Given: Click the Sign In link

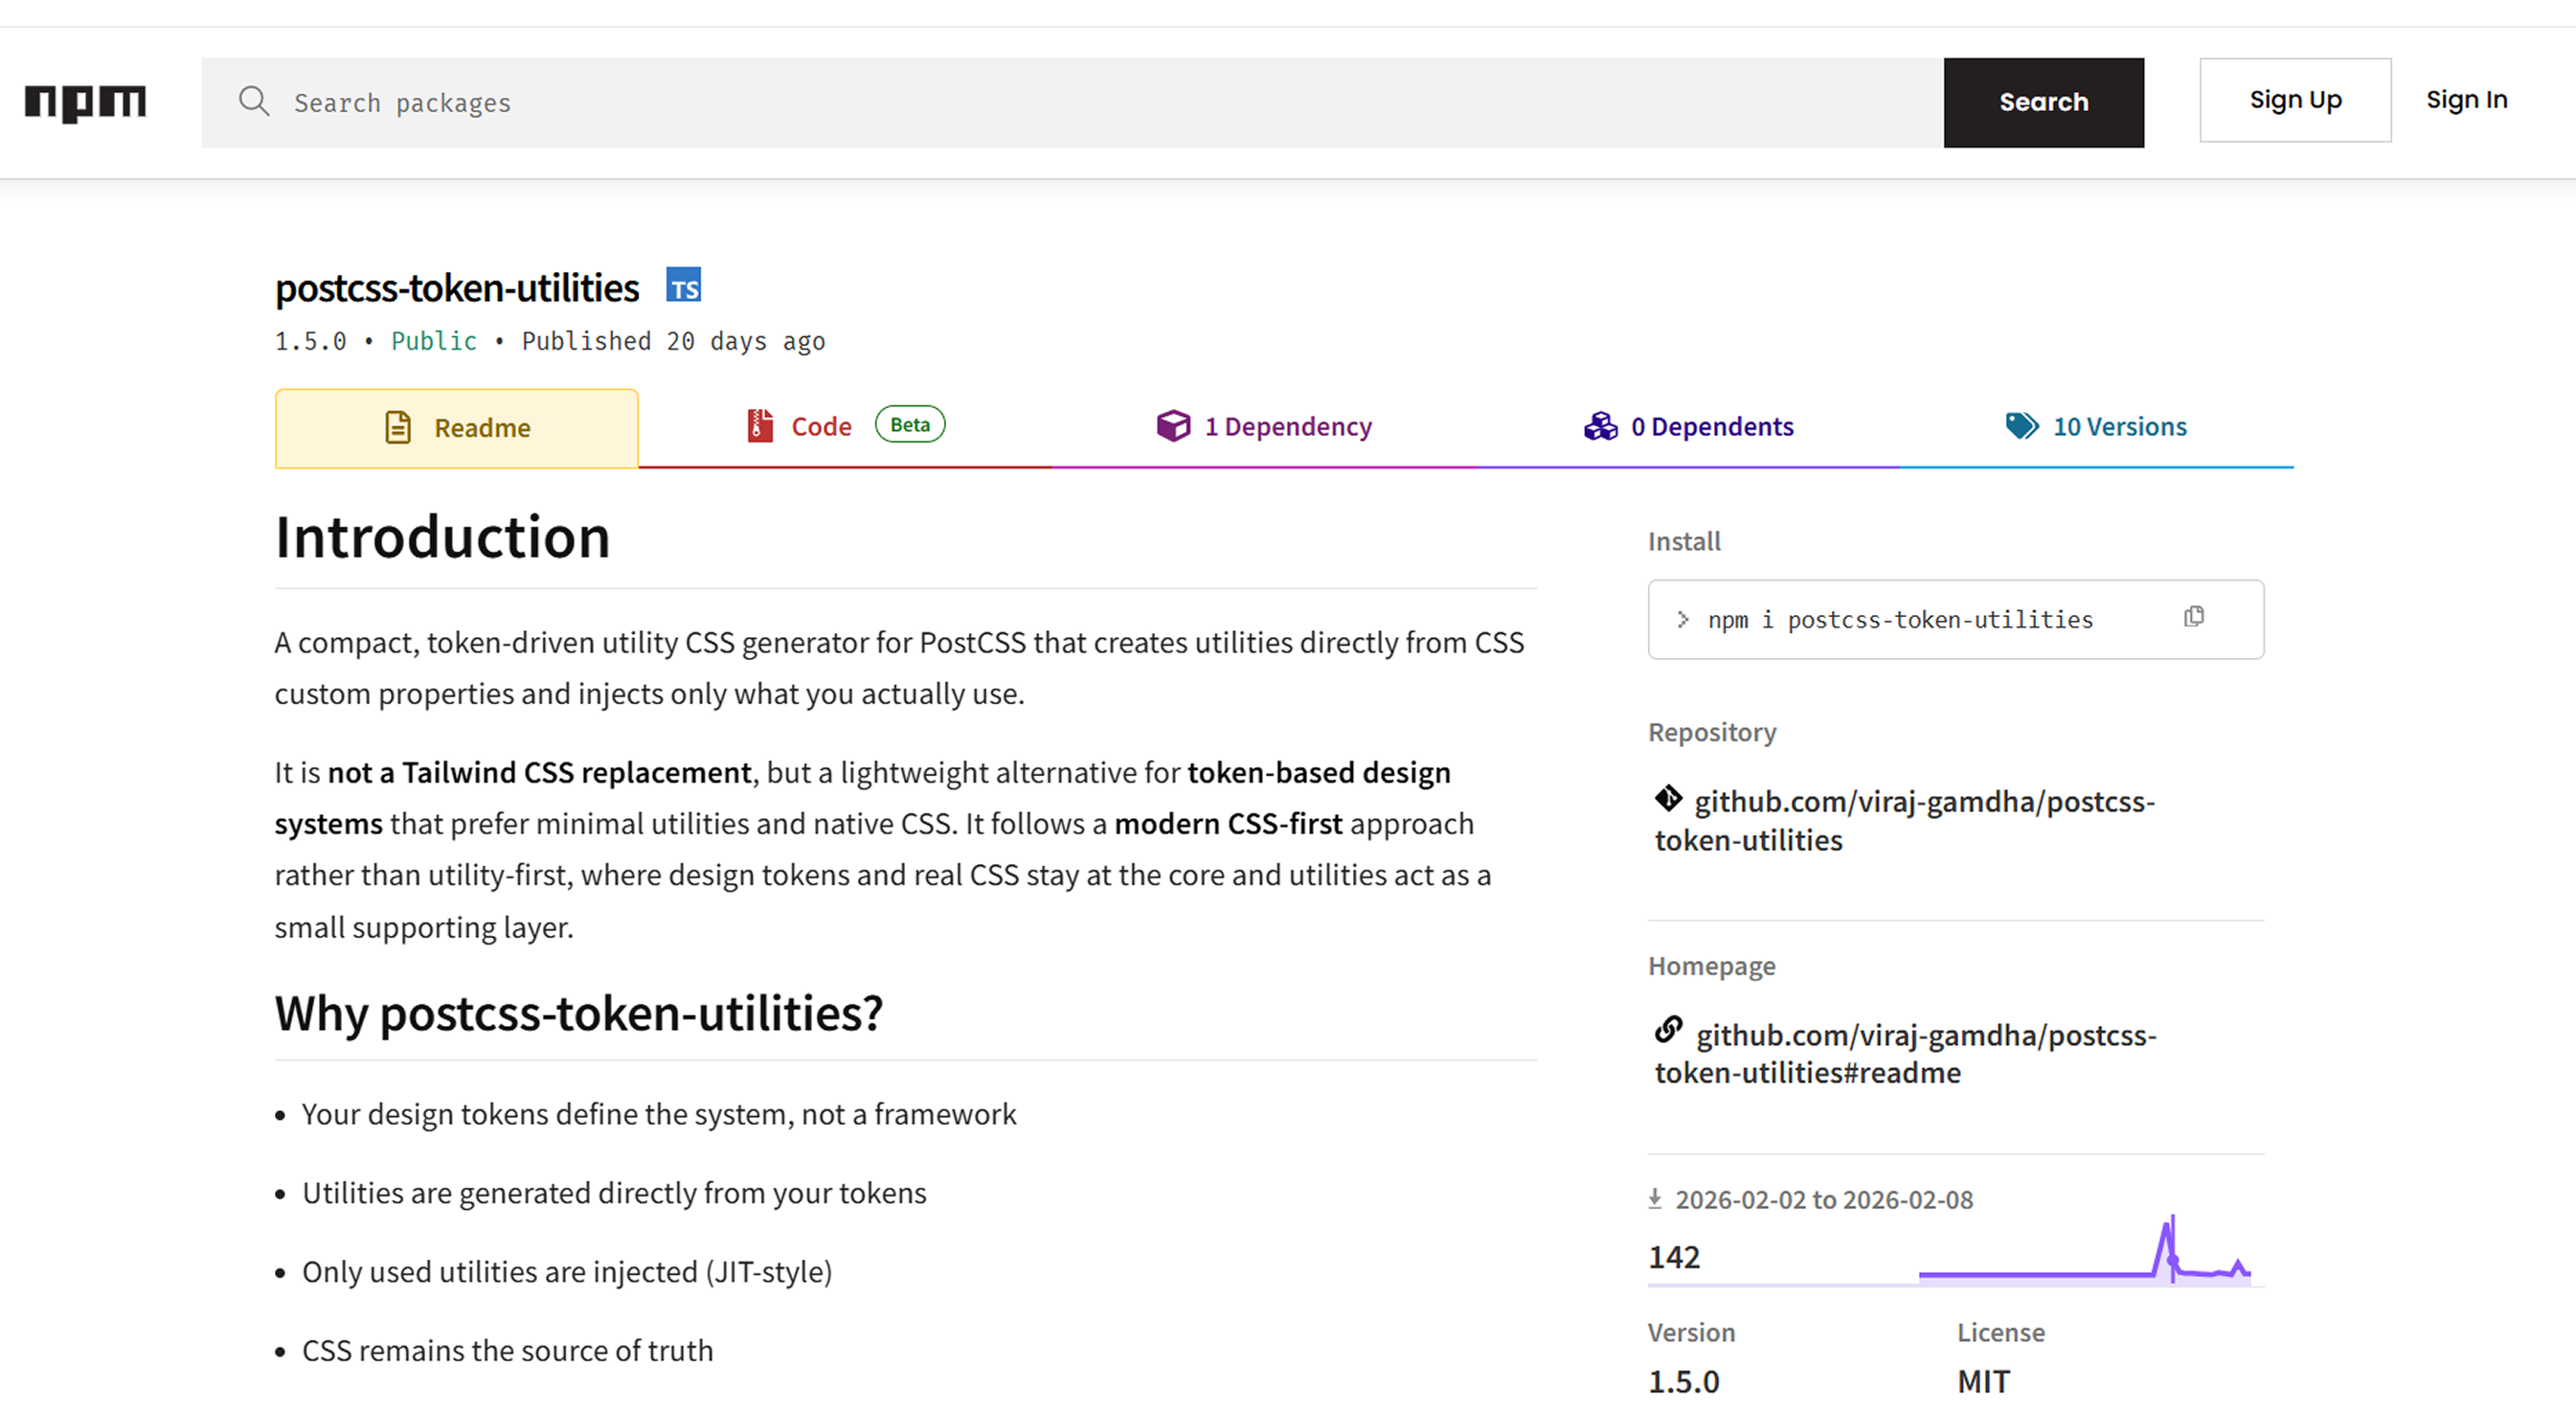Looking at the screenshot, I should [x=2466, y=100].
